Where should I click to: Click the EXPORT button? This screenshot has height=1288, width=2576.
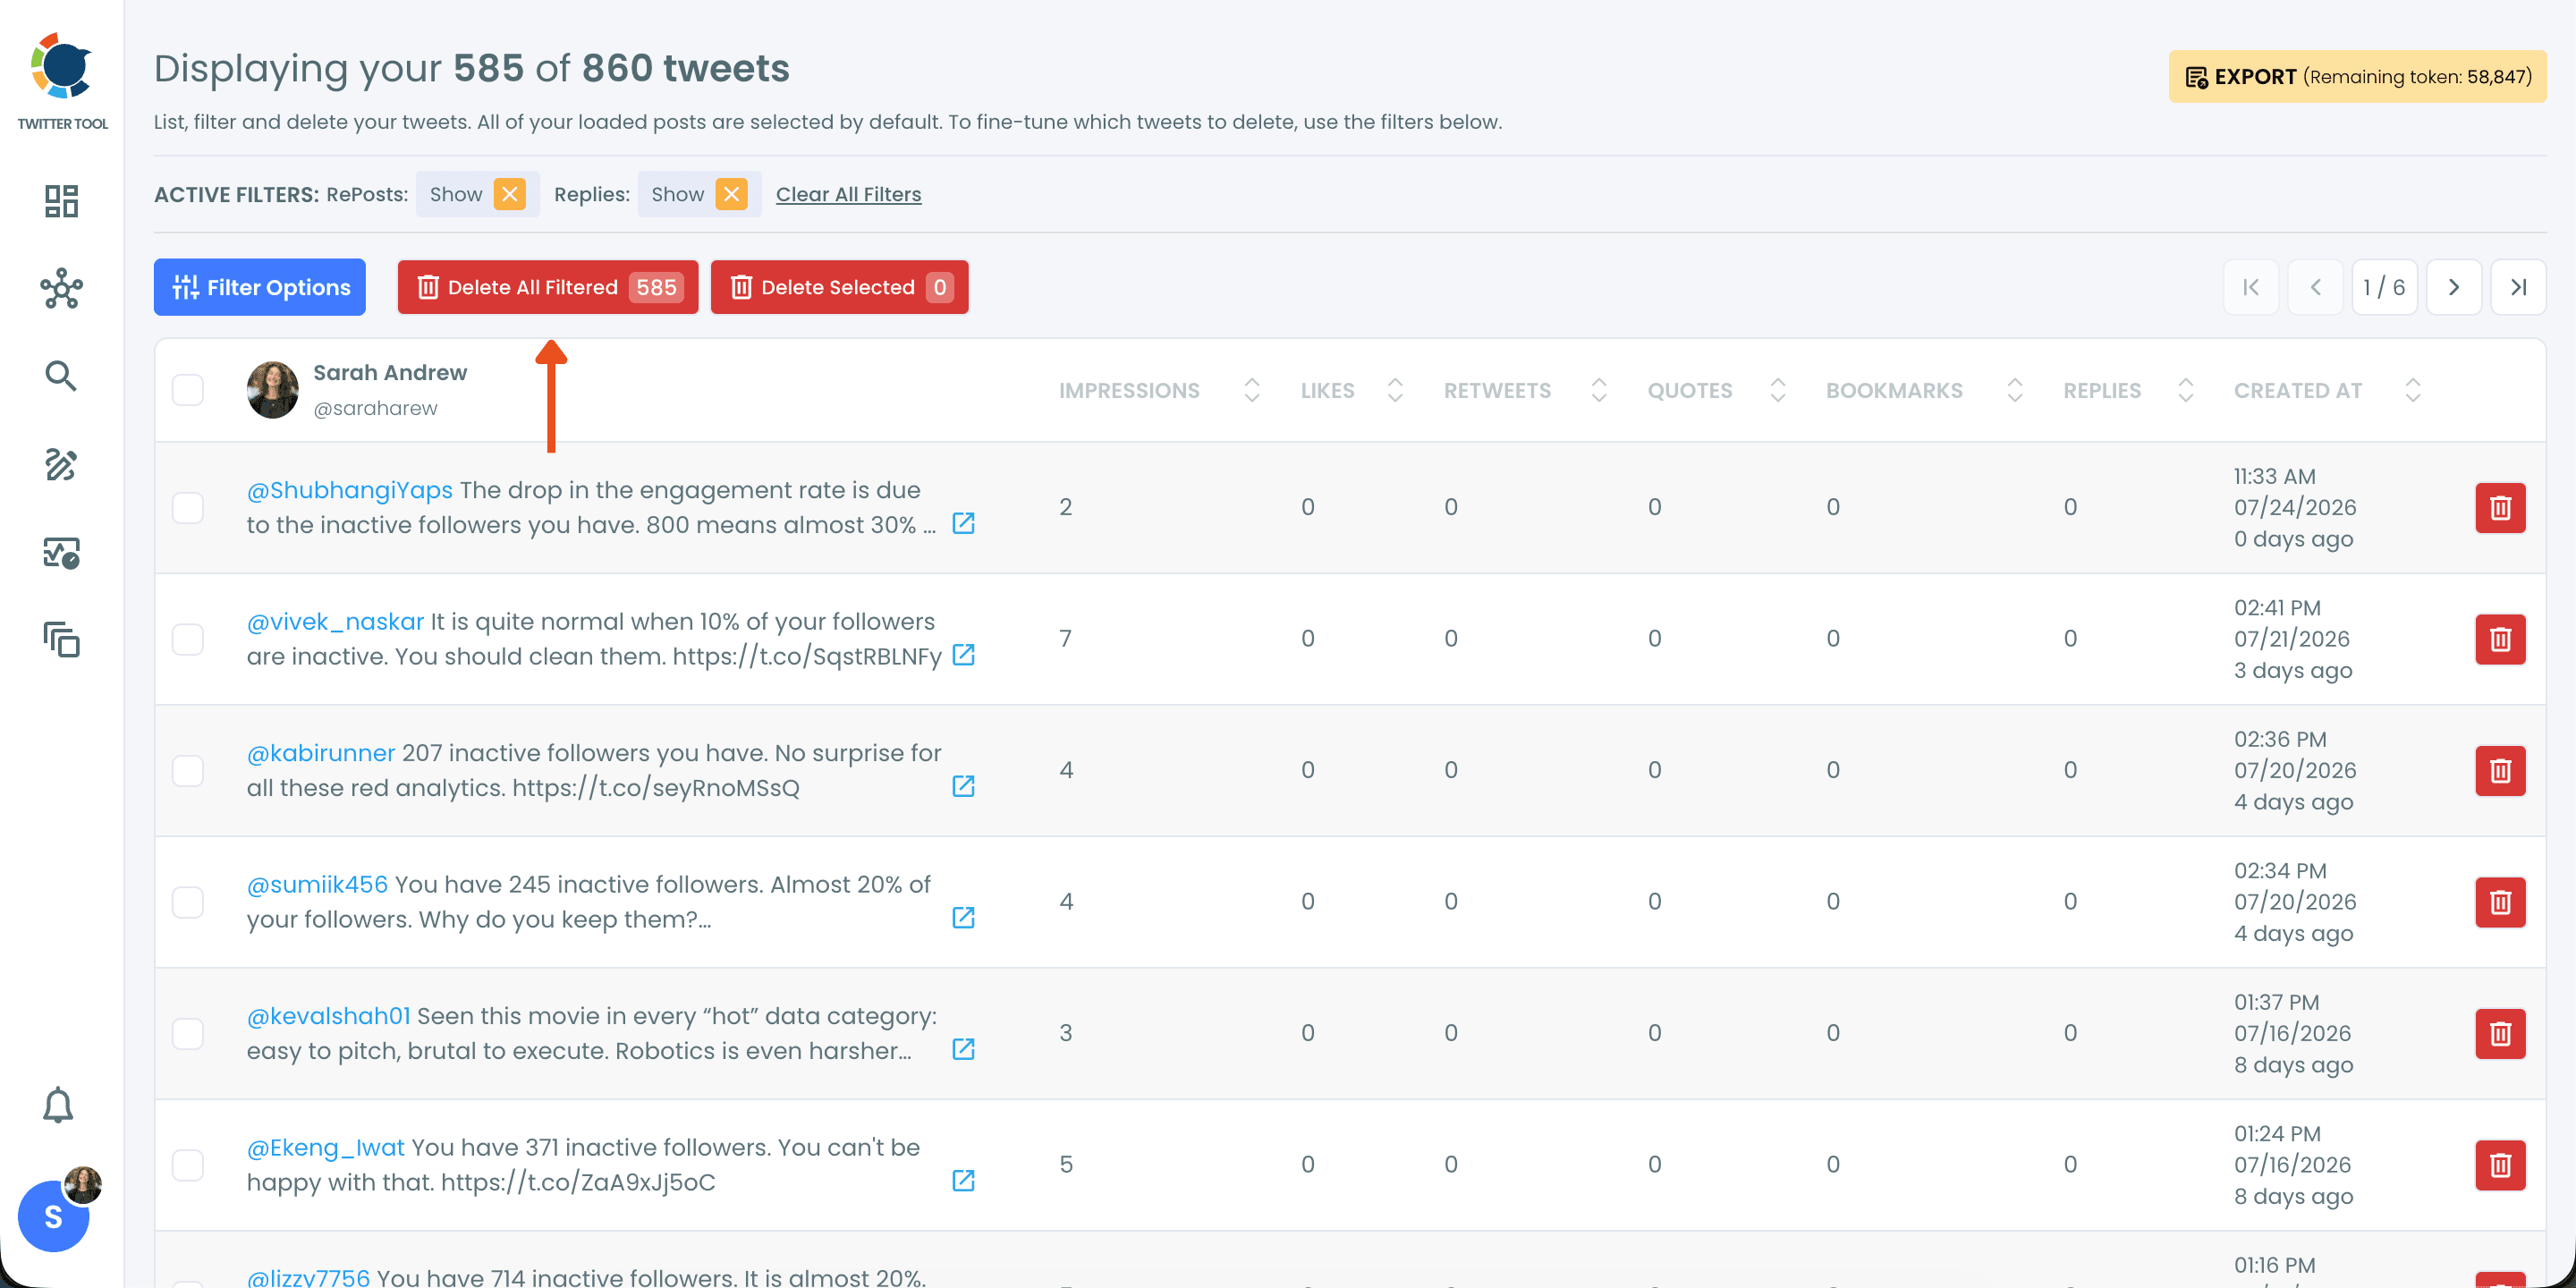(x=2357, y=77)
